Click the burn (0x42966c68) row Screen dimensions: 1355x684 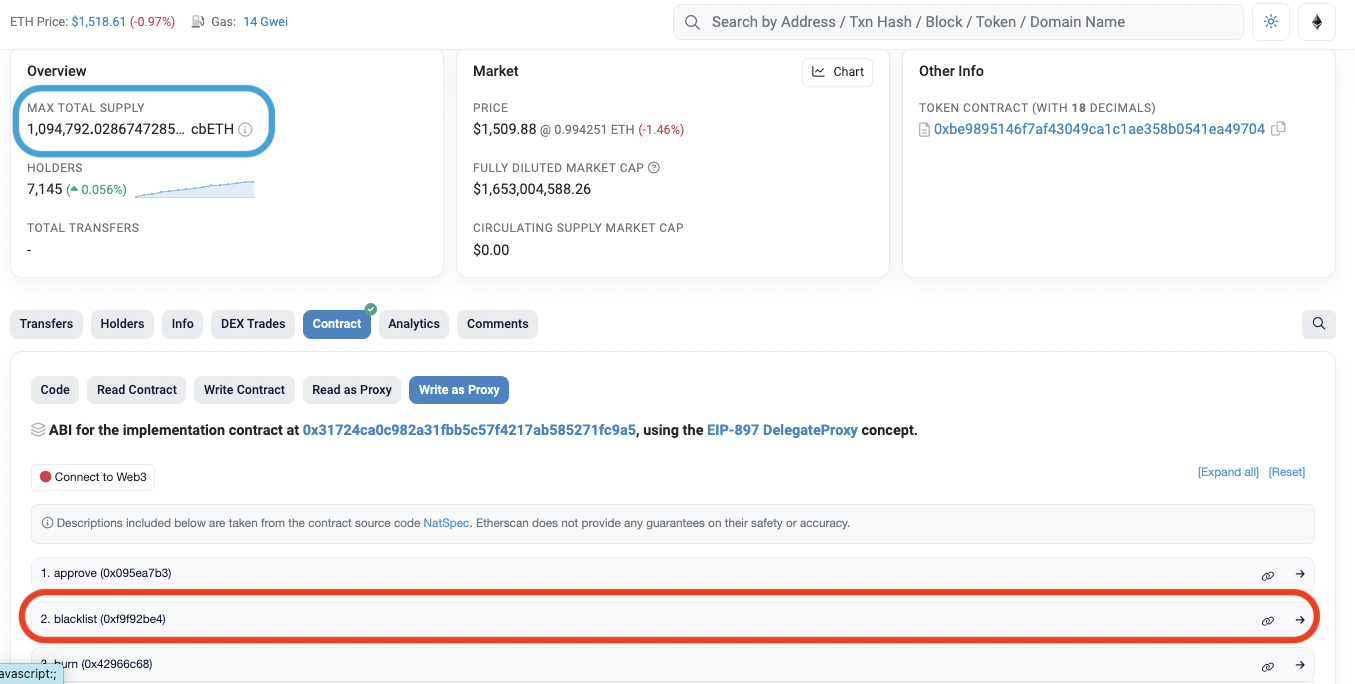click(x=672, y=665)
